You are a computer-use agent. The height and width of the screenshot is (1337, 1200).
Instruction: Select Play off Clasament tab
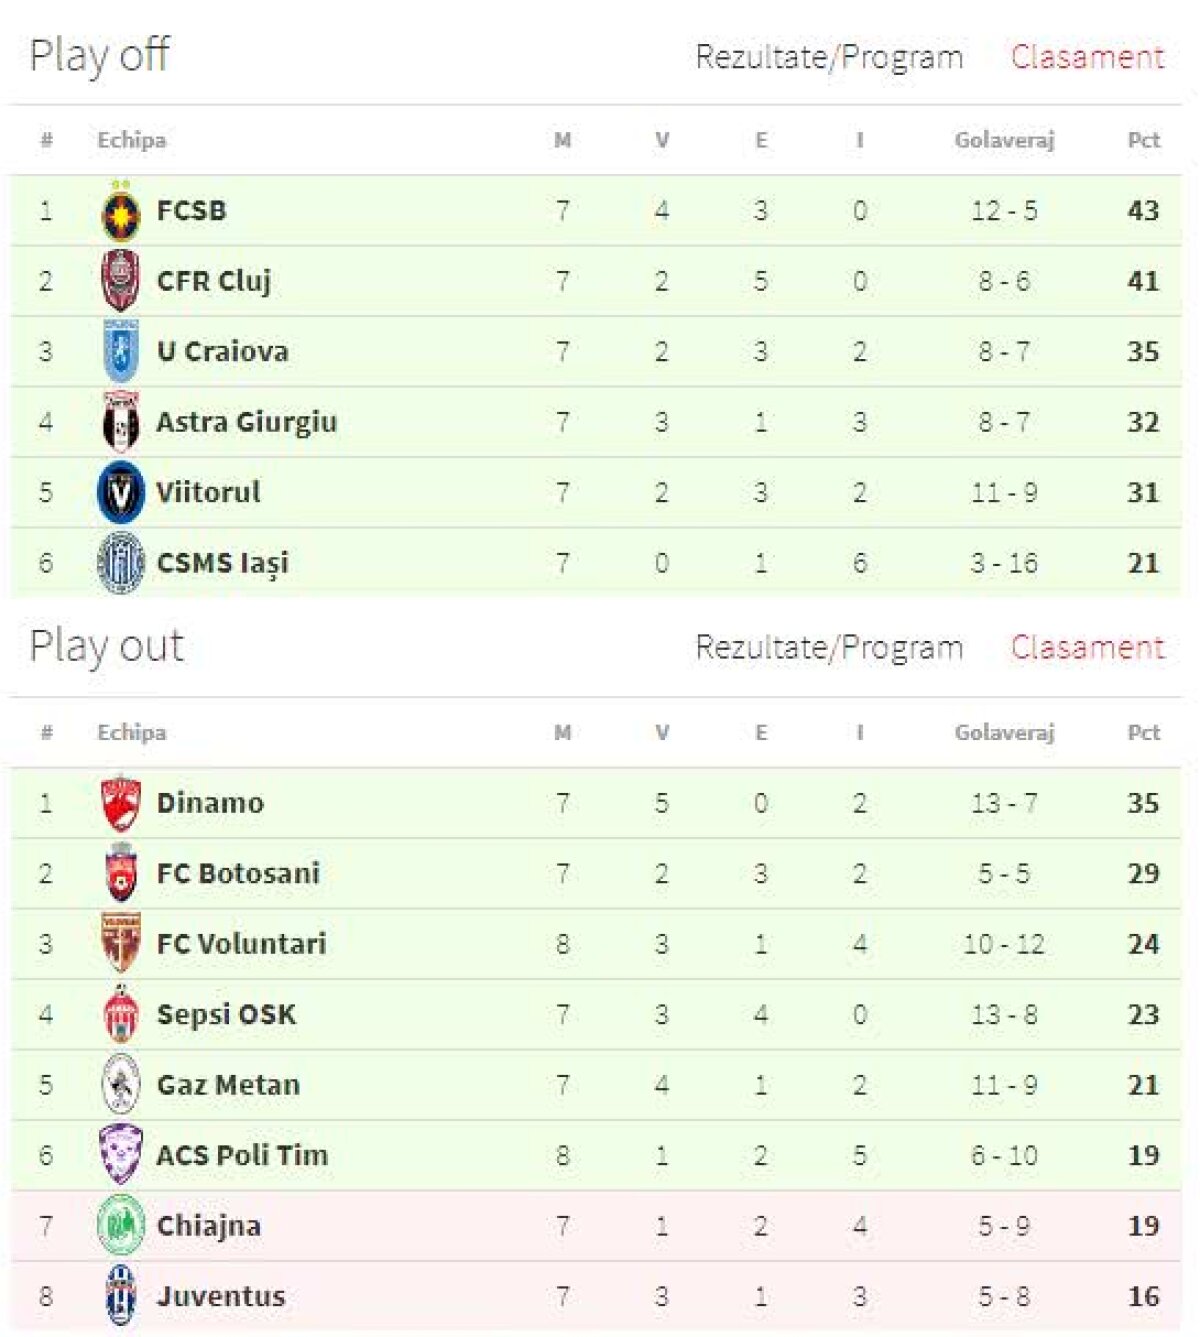click(1087, 58)
